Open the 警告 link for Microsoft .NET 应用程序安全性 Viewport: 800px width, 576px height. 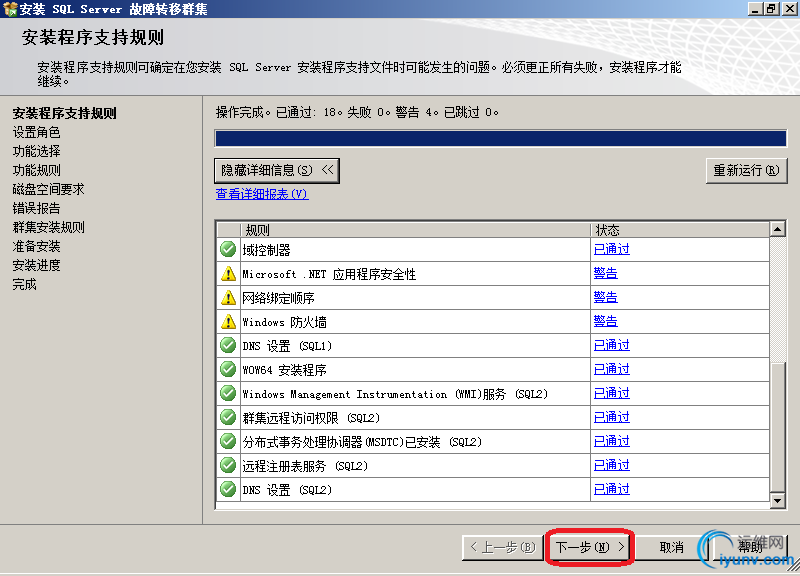click(x=606, y=273)
